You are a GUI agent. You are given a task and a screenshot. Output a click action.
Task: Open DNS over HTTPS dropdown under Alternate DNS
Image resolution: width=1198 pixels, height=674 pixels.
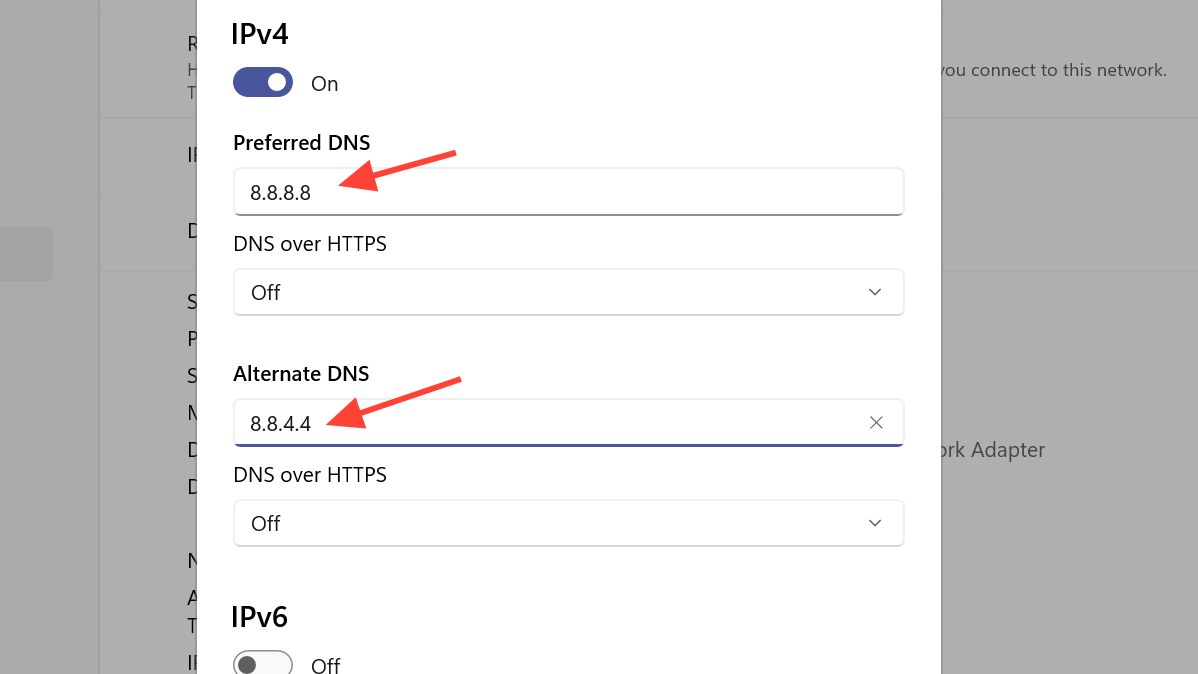point(568,523)
